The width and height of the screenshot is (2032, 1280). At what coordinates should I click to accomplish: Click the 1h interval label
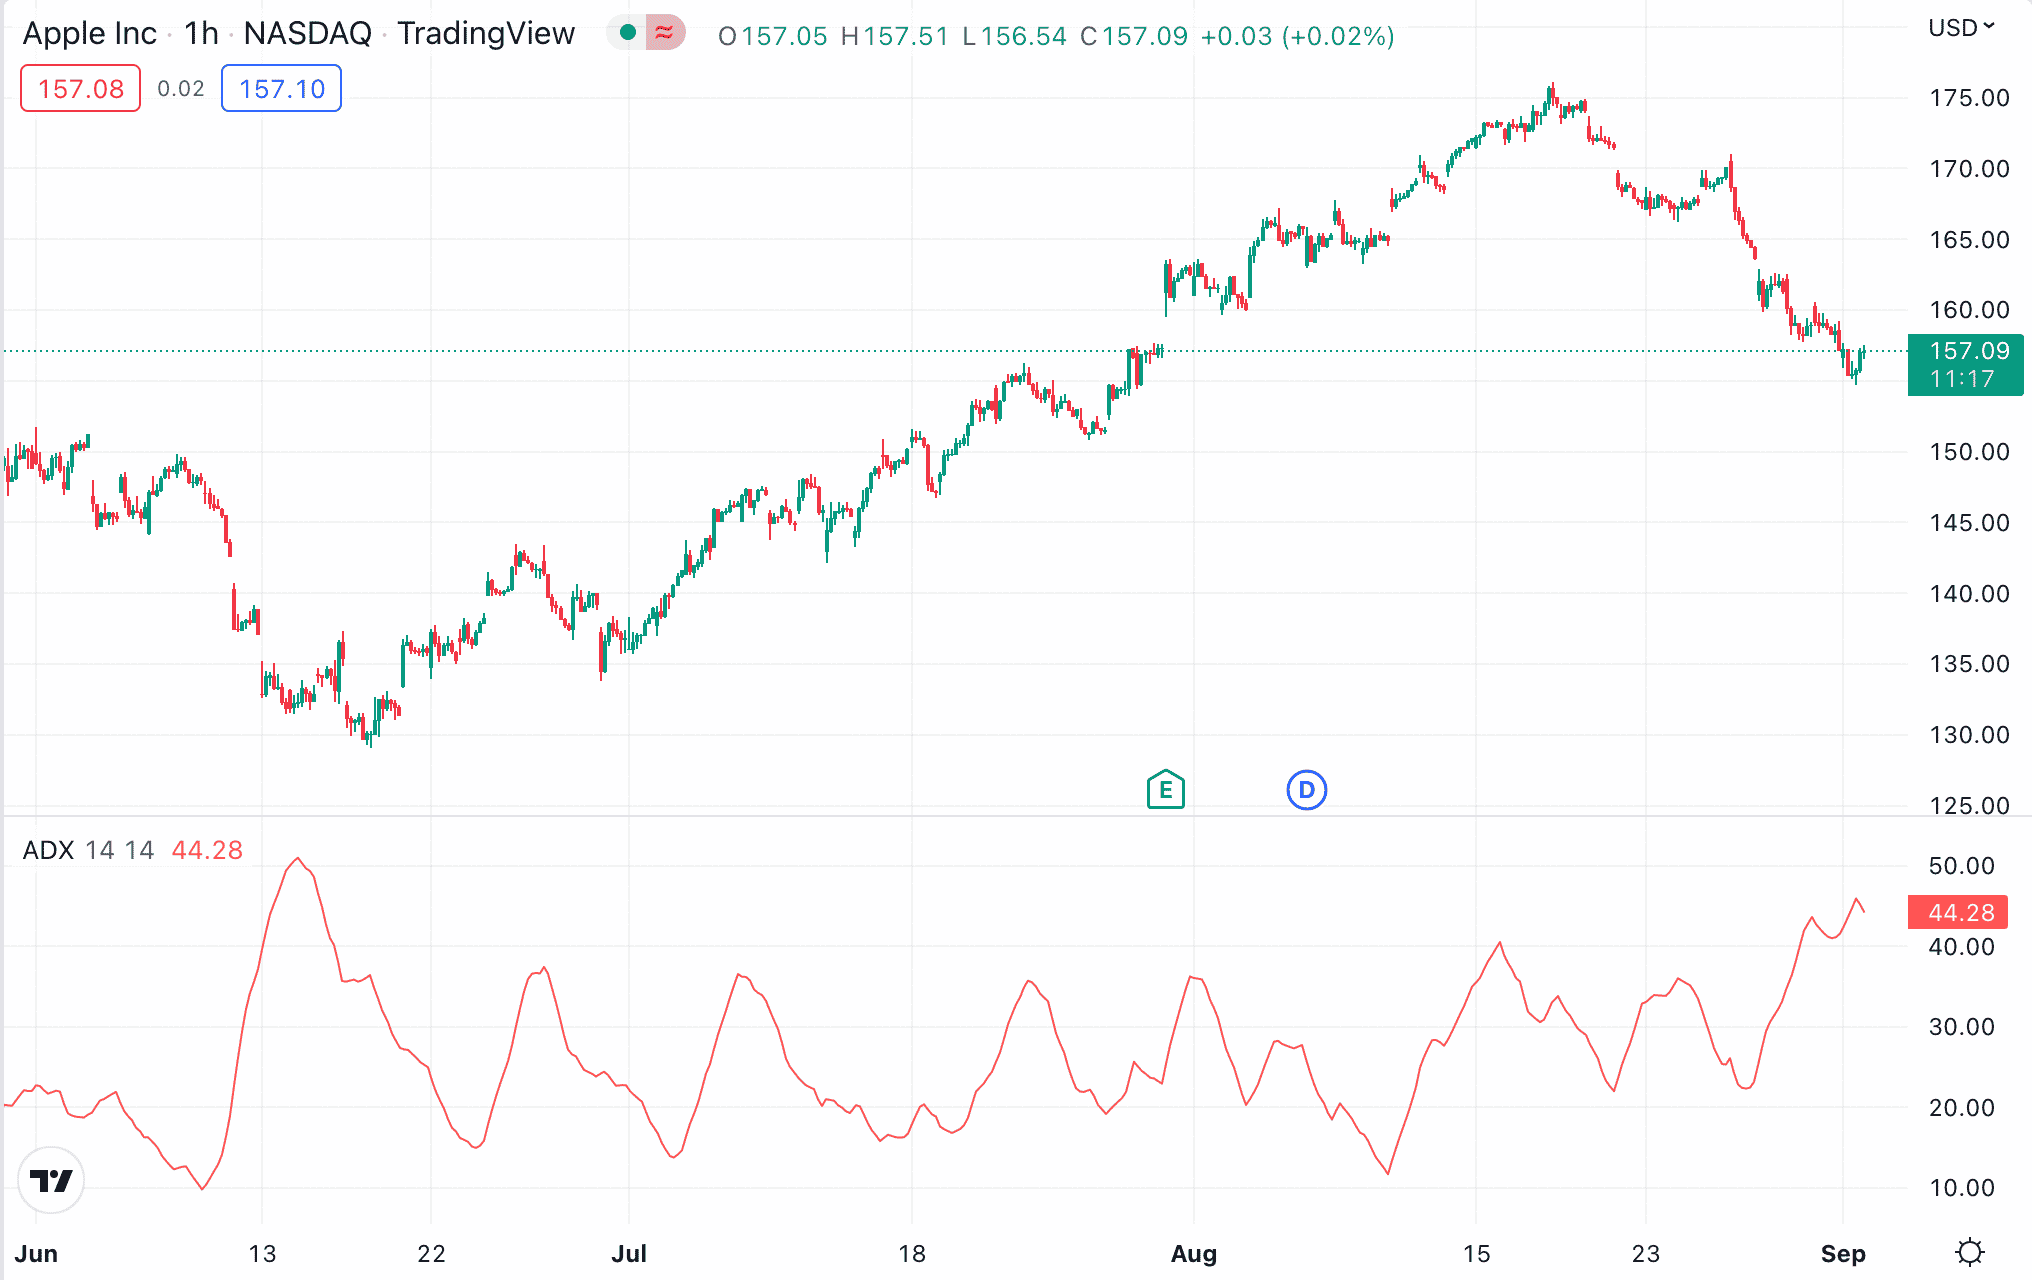point(201,34)
